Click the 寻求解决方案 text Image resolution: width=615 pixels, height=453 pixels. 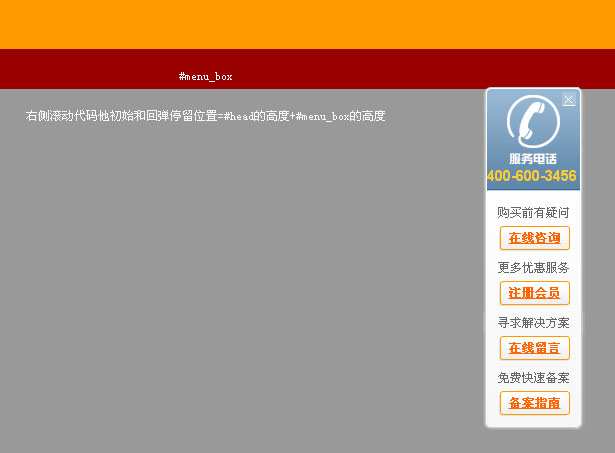(533, 323)
